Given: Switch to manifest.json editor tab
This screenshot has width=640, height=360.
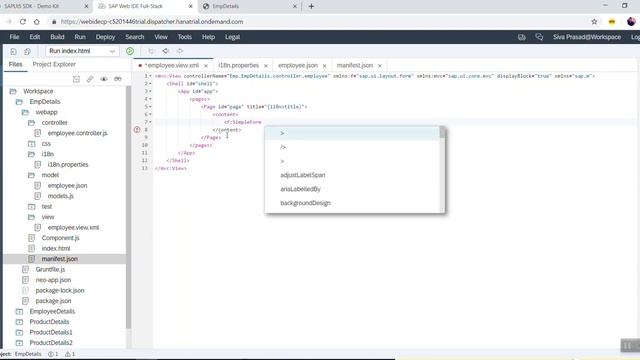Looking at the screenshot, I should [x=355, y=65].
